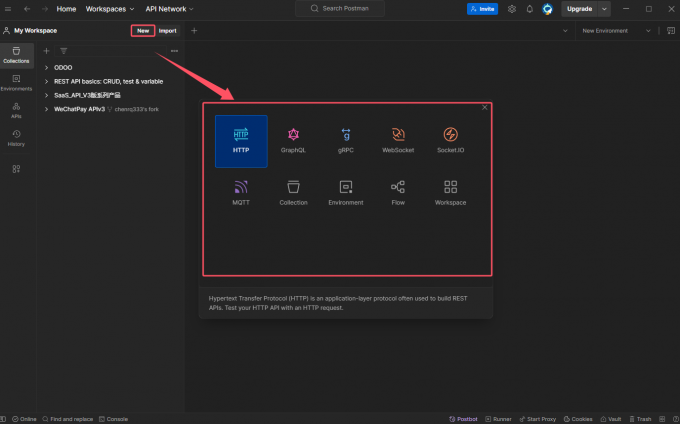Open the environment quick look icon

click(x=671, y=31)
